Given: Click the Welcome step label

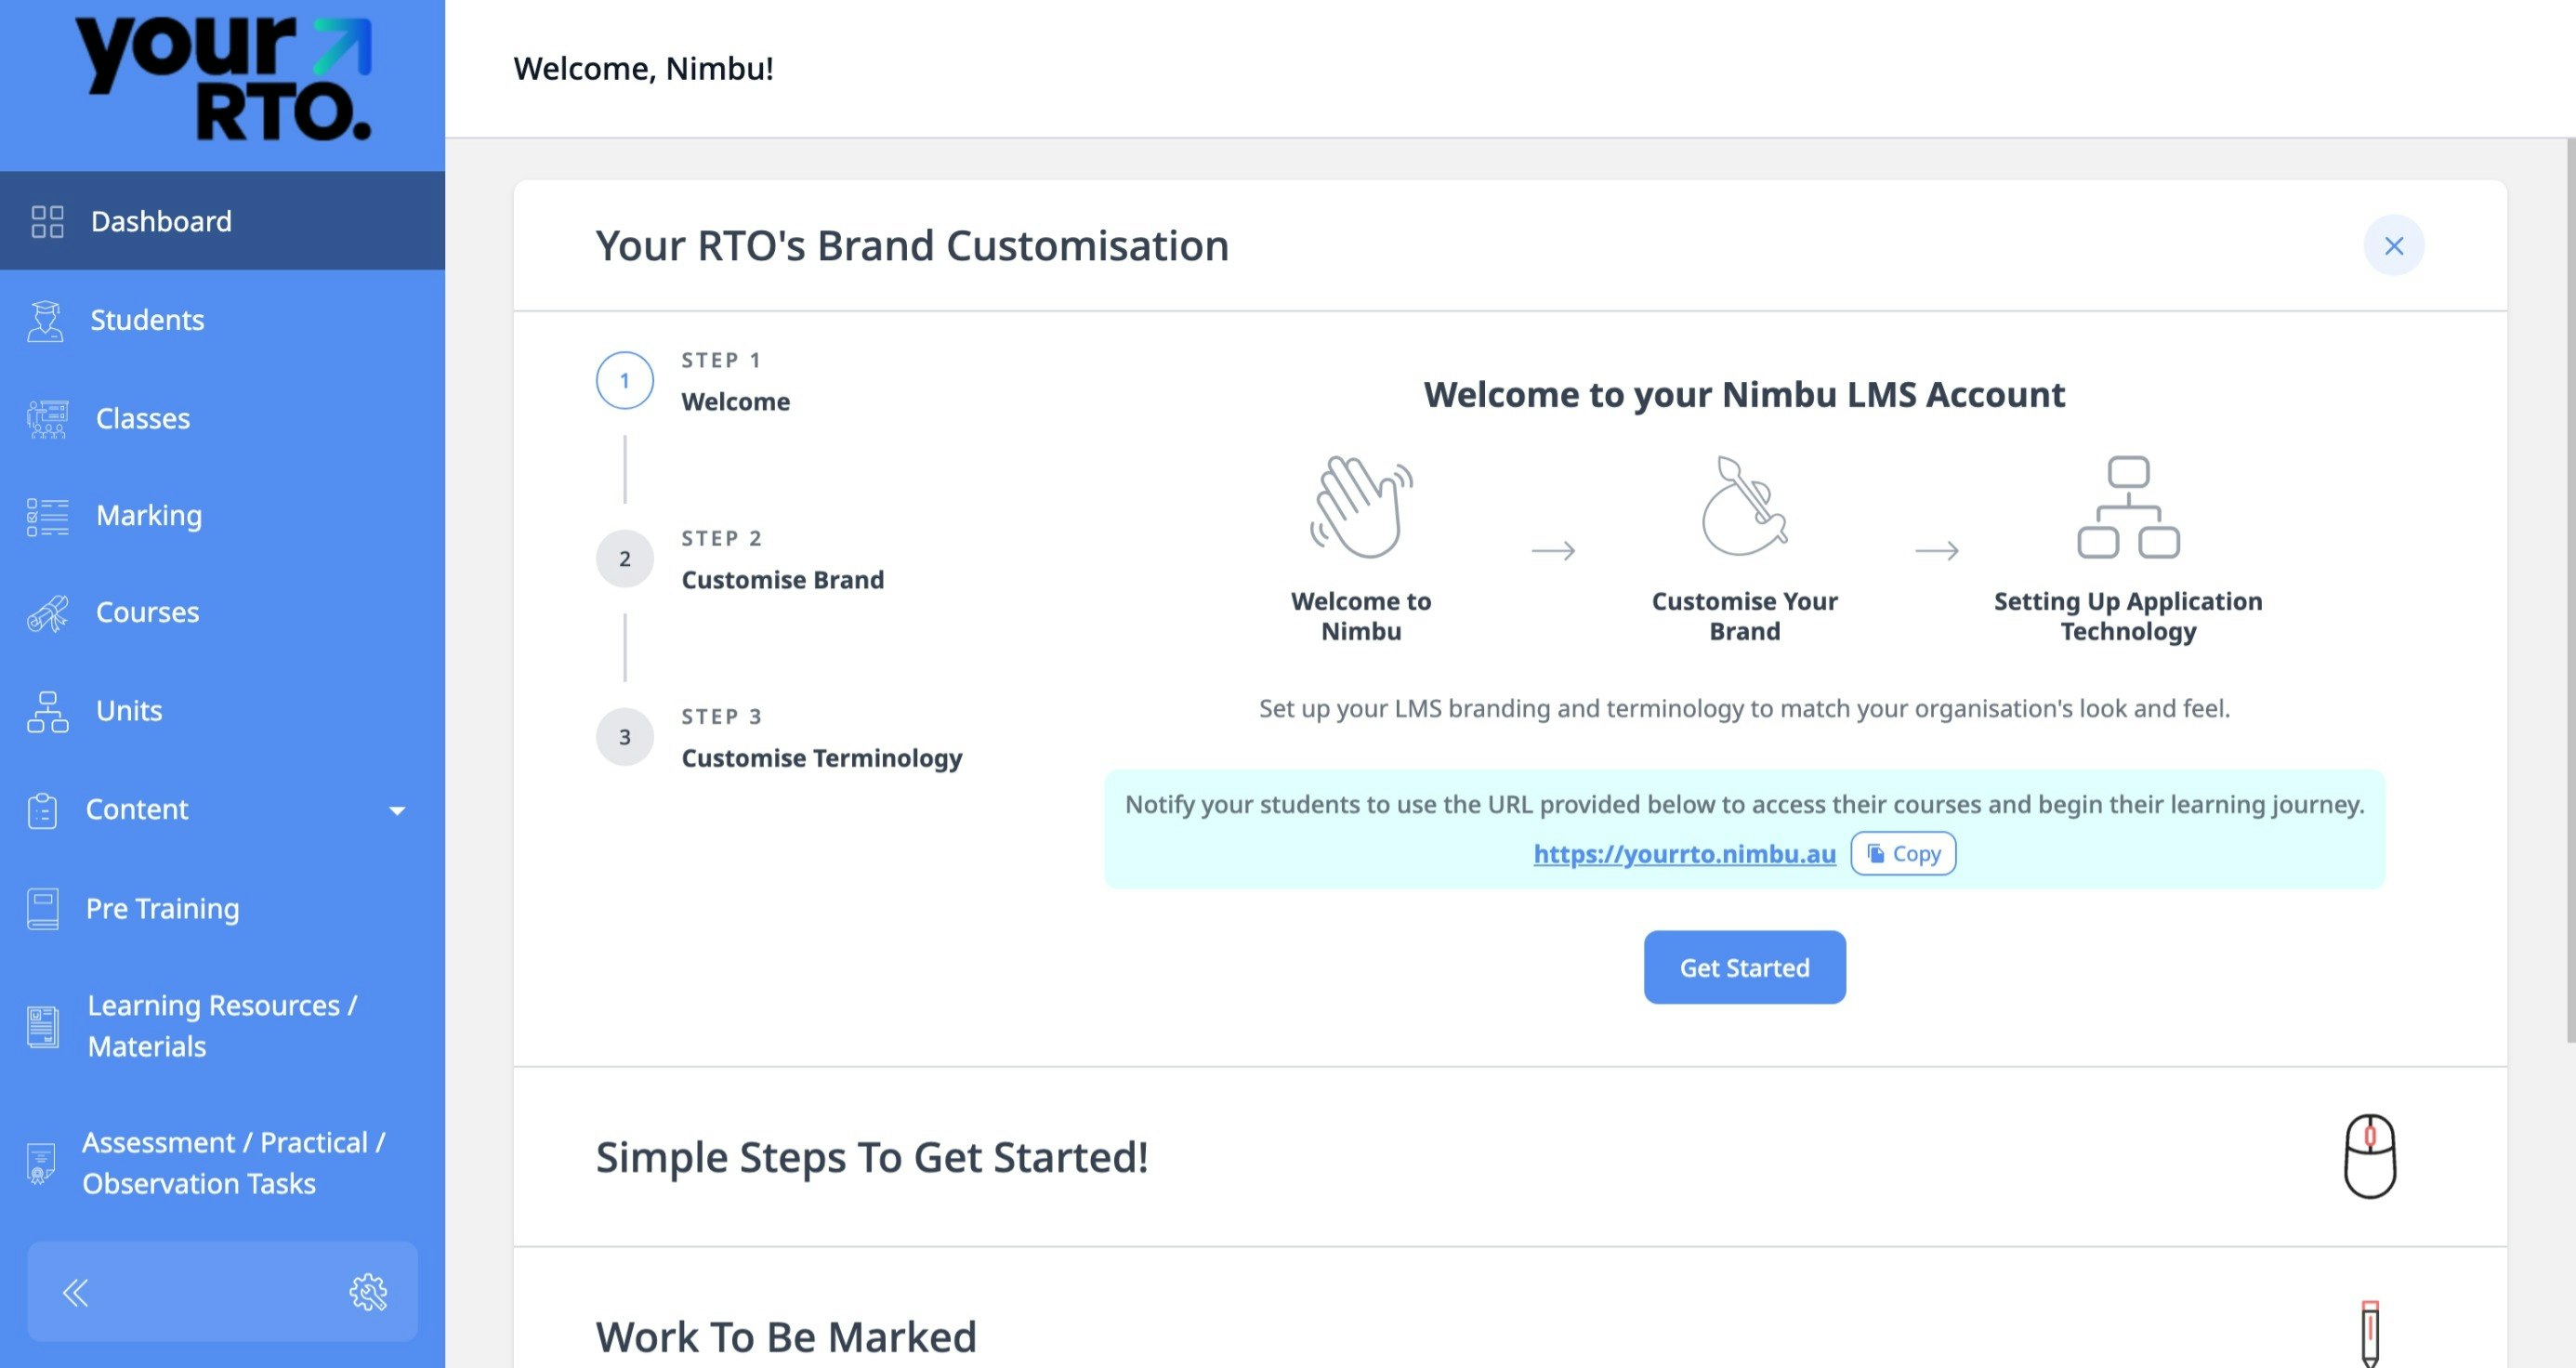Looking at the screenshot, I should (x=735, y=401).
